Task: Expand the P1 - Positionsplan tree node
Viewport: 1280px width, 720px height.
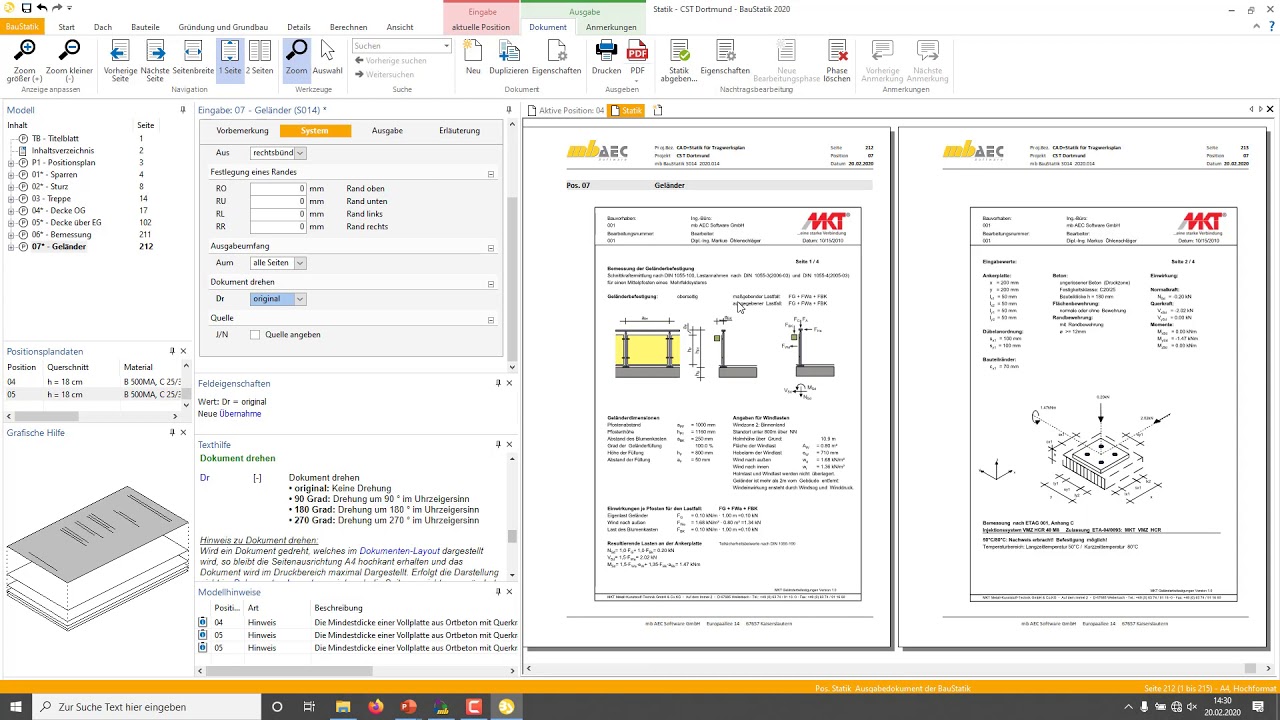Action: [11, 163]
